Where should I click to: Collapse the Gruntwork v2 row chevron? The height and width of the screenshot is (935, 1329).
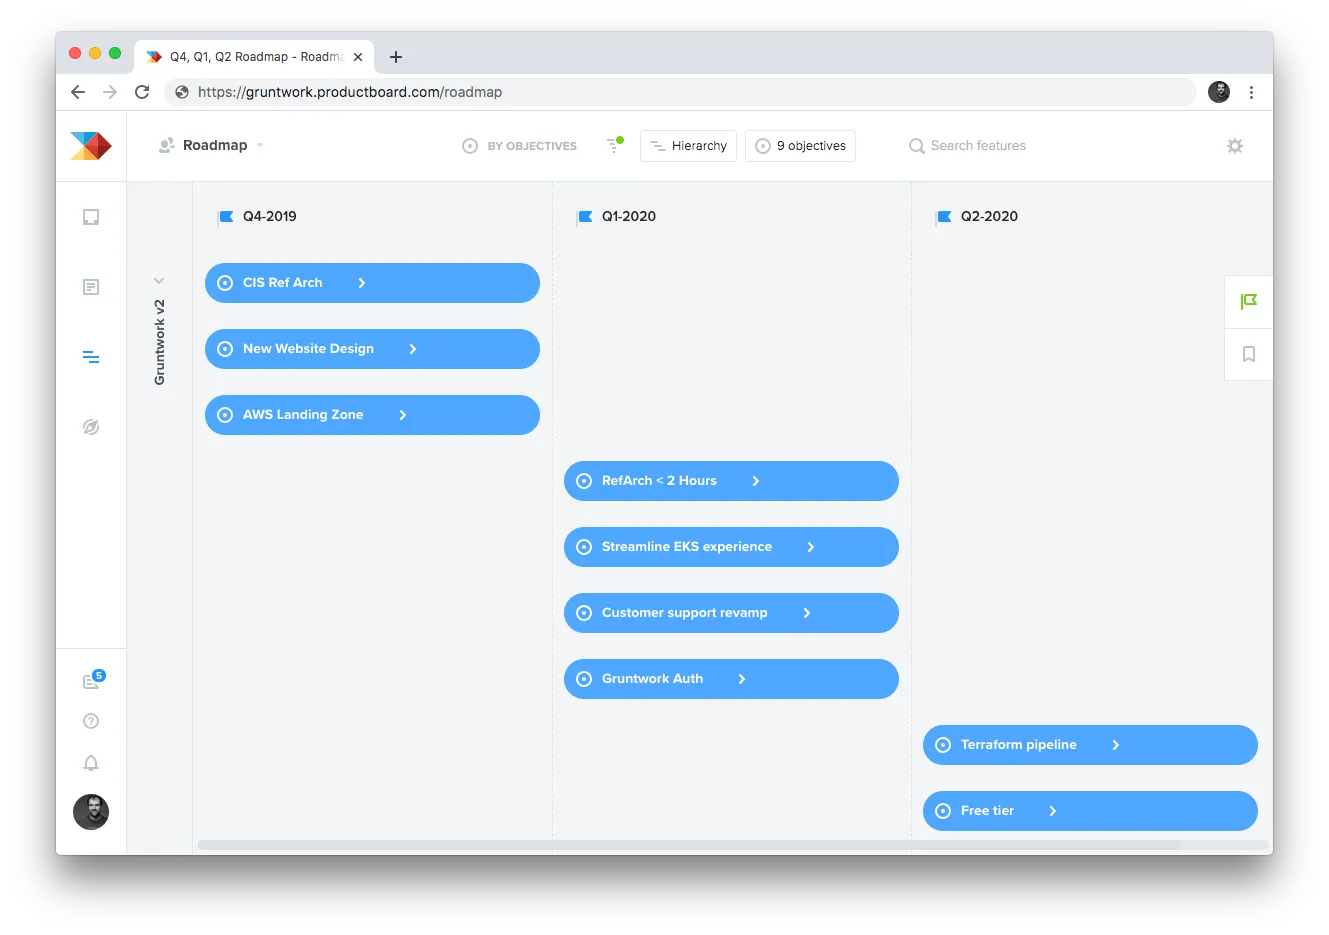coord(159,281)
